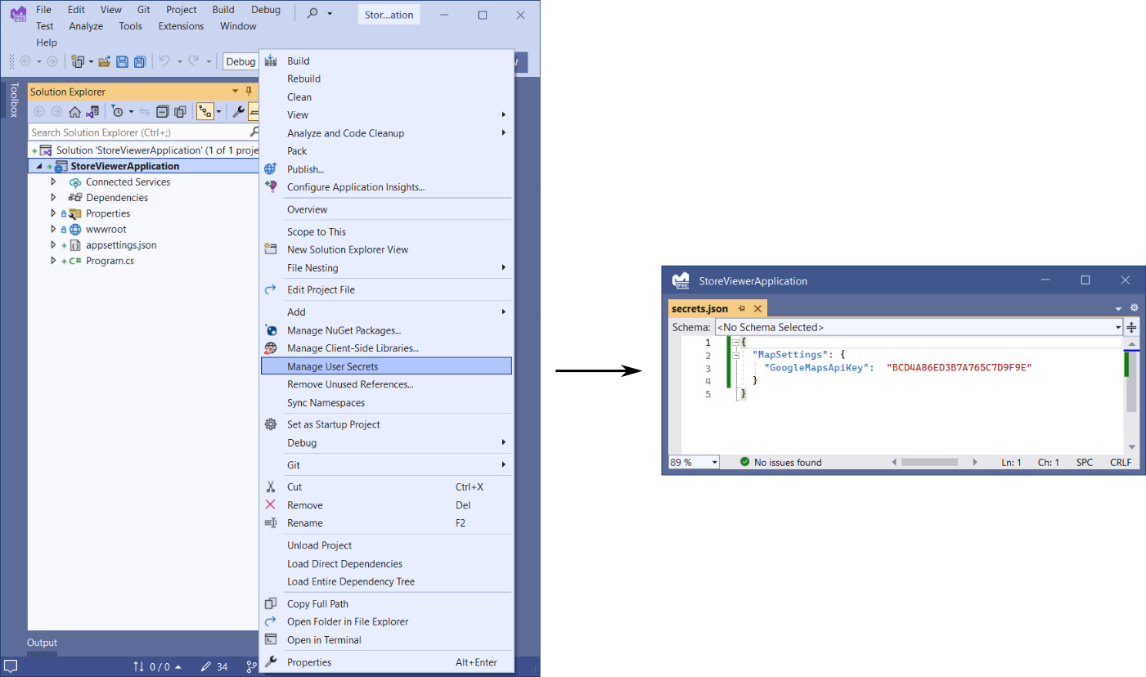This screenshot has width=1146, height=677.
Task: Click the No issues found status indicator
Action: pyautogui.click(x=781, y=462)
